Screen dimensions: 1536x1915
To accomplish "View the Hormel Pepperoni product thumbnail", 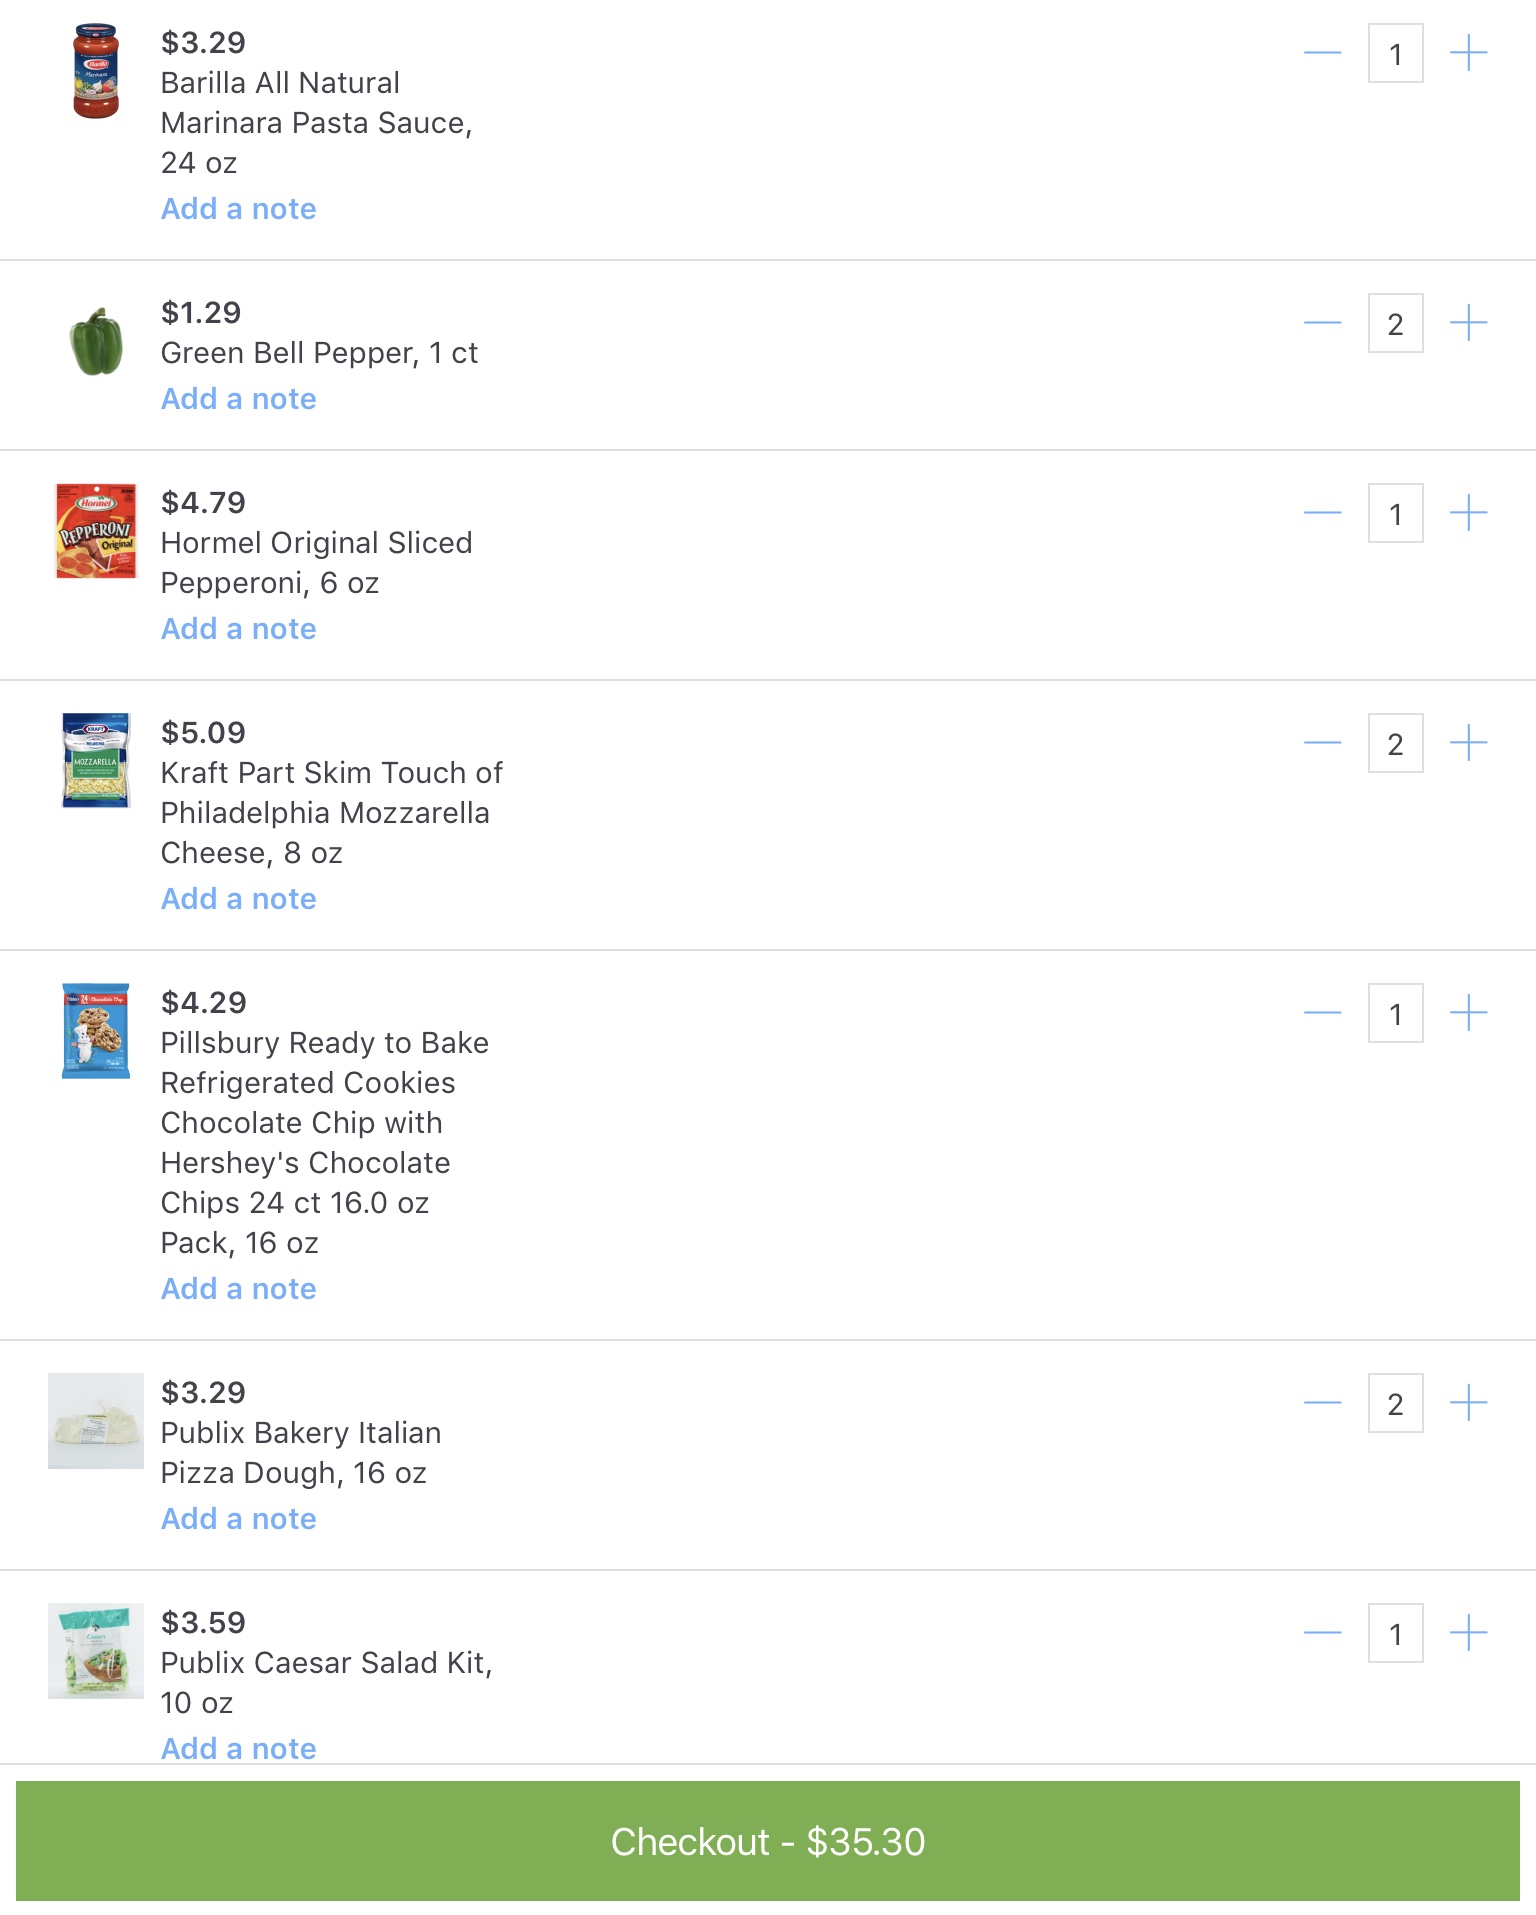I will (96, 531).
